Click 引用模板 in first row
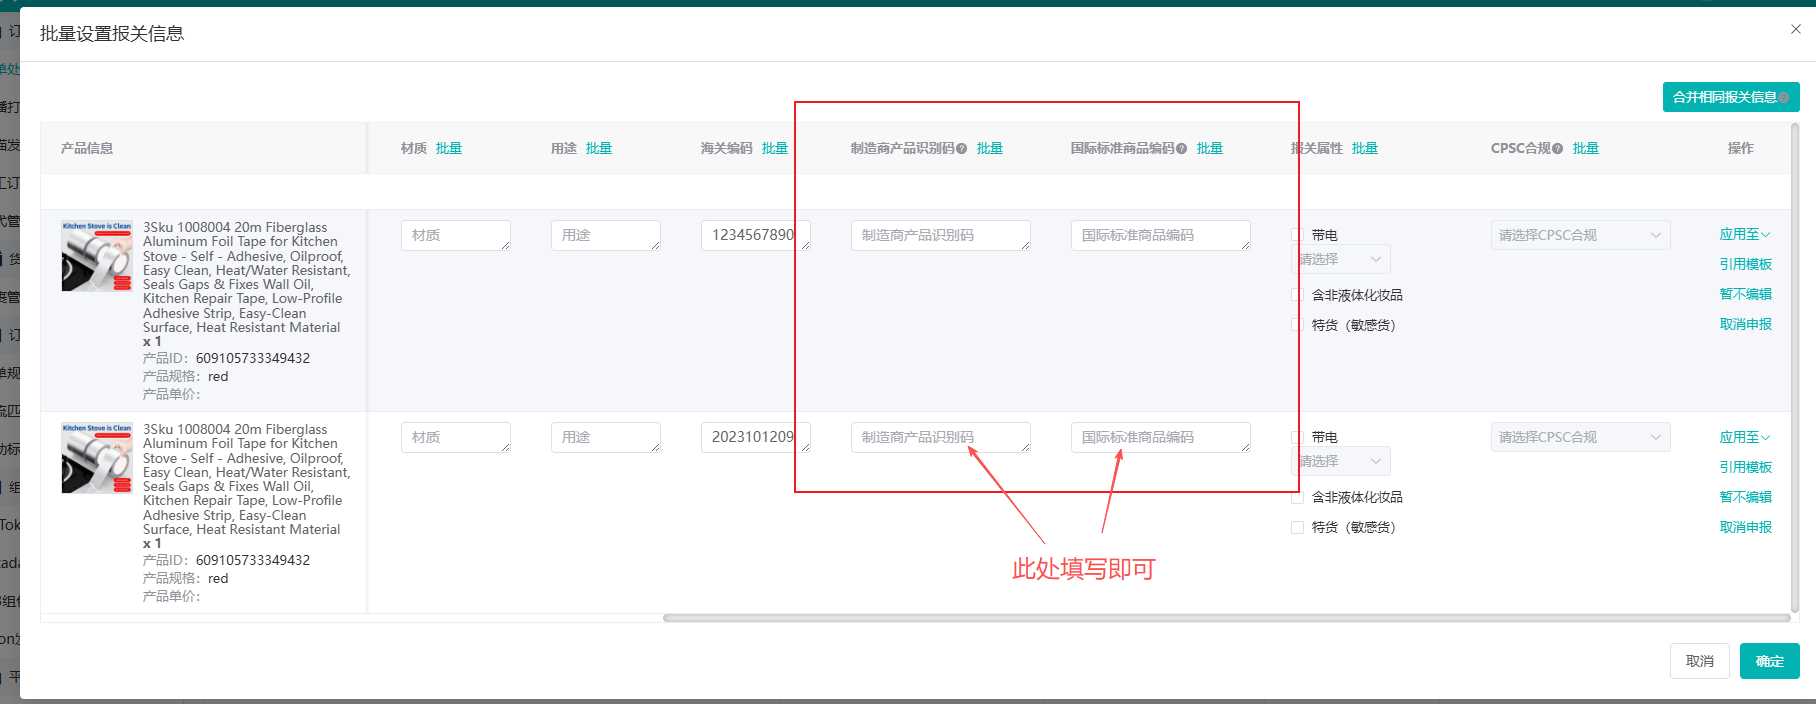Image resolution: width=1816 pixels, height=704 pixels. tap(1746, 264)
